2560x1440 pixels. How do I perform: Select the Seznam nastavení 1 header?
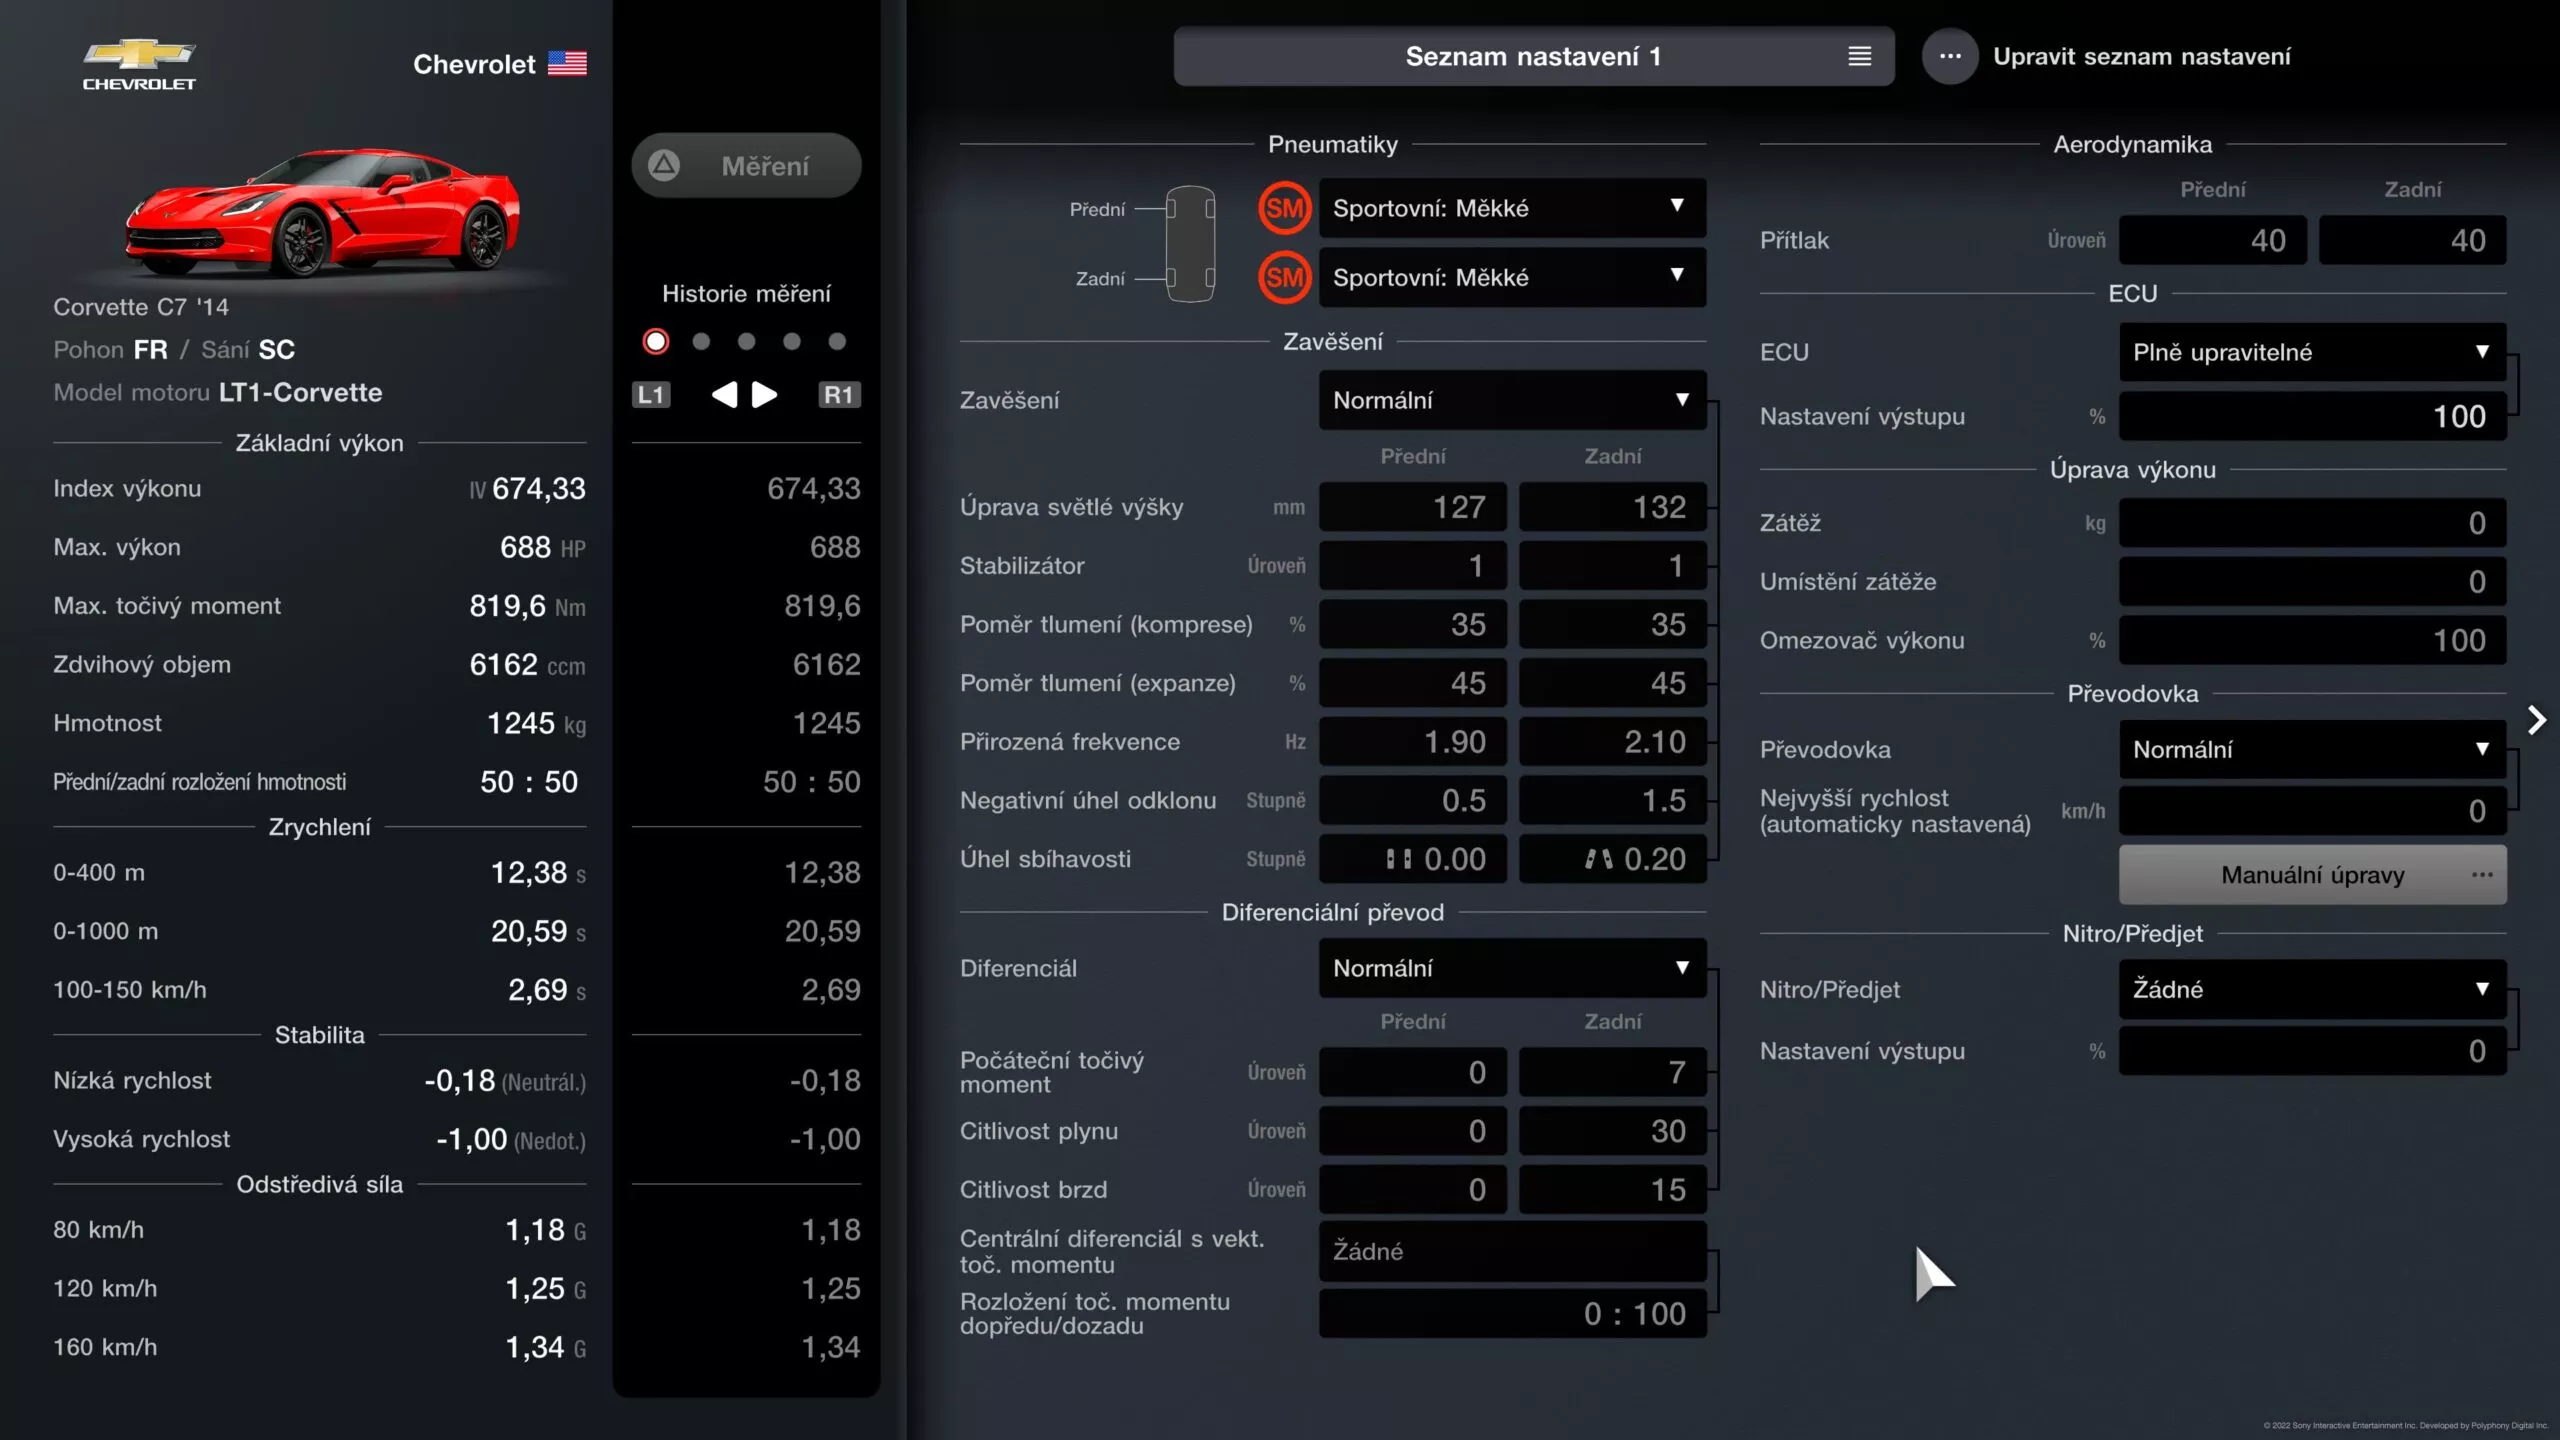[1535, 56]
